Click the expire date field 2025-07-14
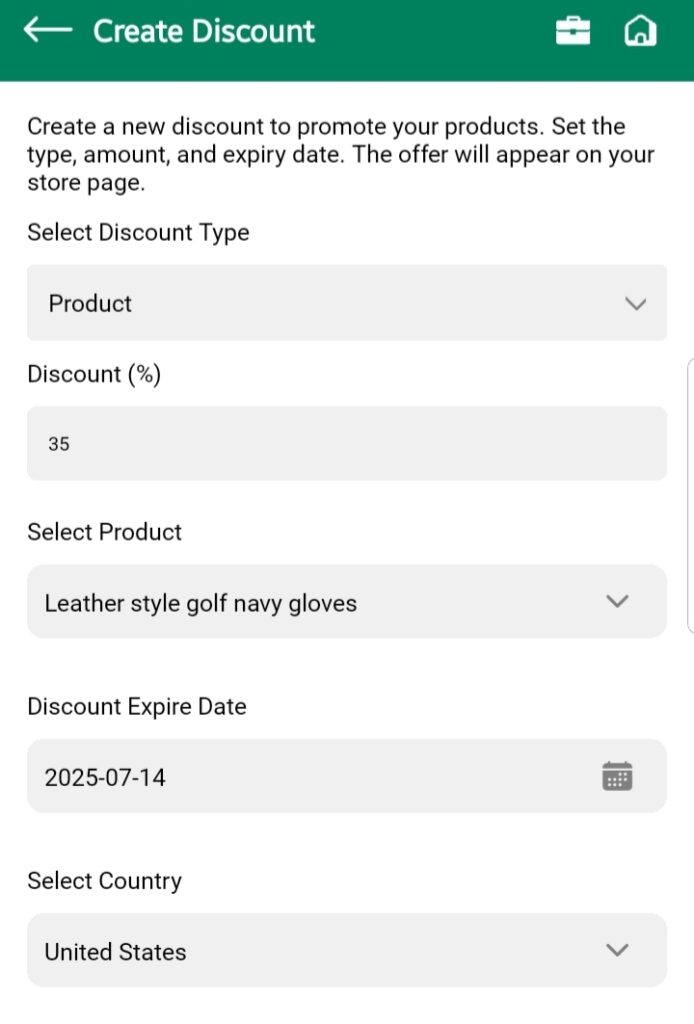The width and height of the screenshot is (694, 1024). coord(300,776)
